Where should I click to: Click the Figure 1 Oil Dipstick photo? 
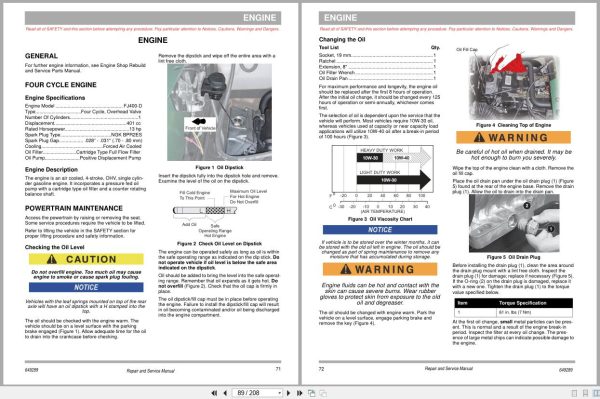pyautogui.click(x=219, y=112)
